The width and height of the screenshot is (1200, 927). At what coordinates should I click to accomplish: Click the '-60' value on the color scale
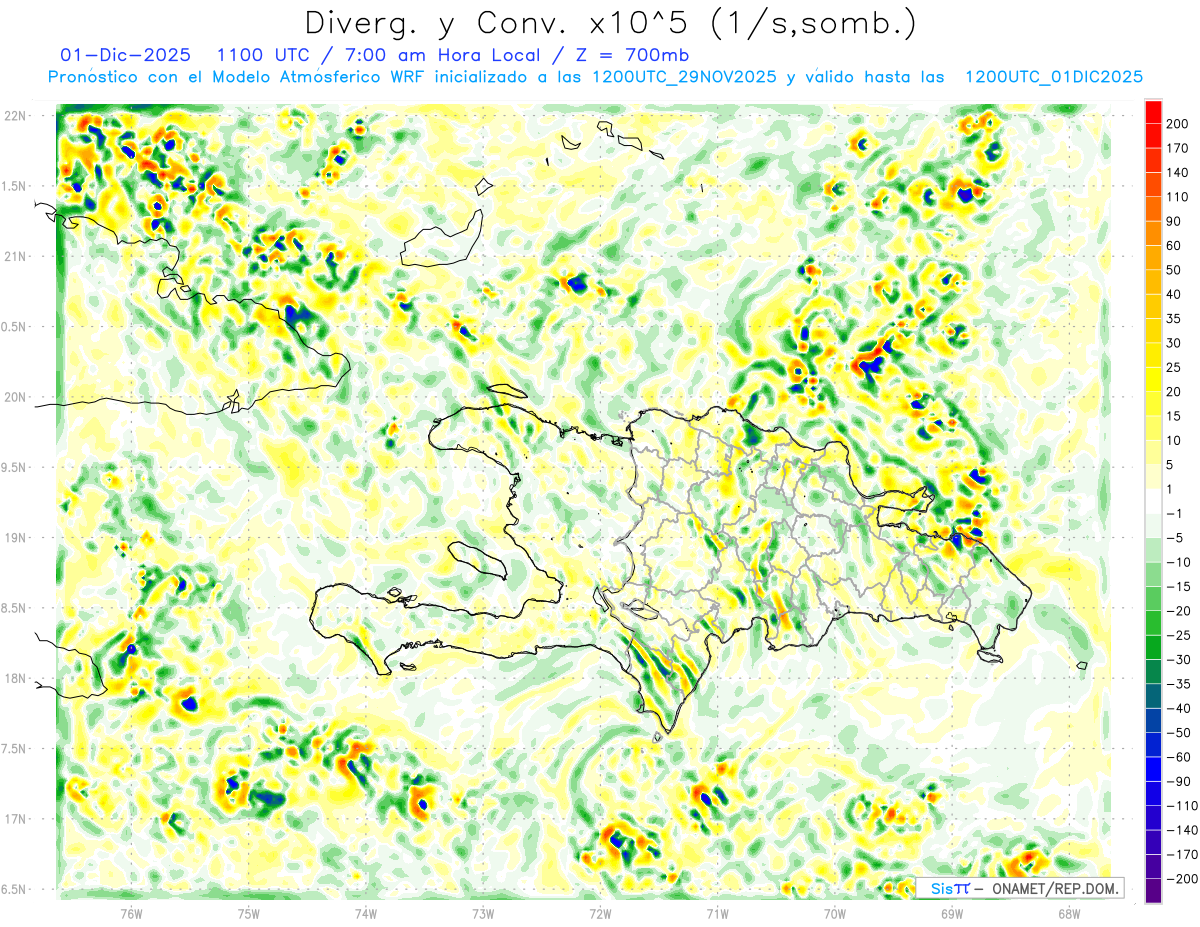1178,757
